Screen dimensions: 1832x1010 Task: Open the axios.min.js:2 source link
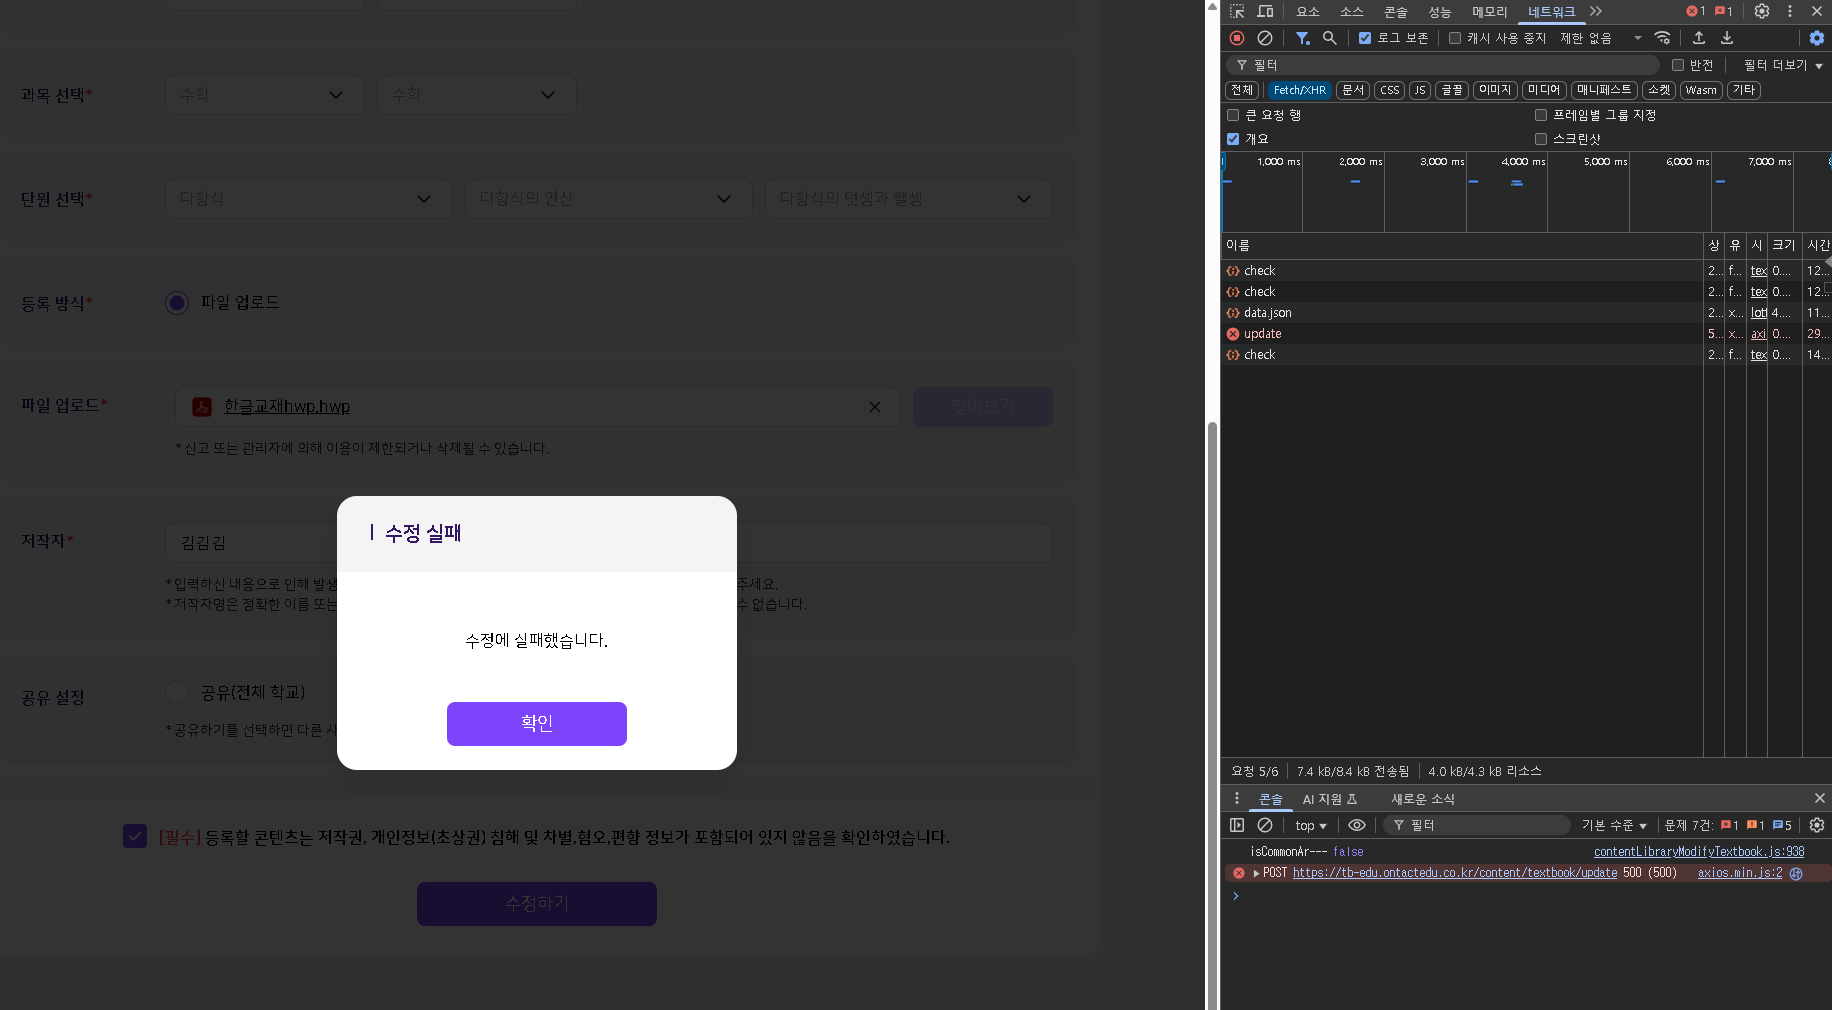click(1739, 873)
